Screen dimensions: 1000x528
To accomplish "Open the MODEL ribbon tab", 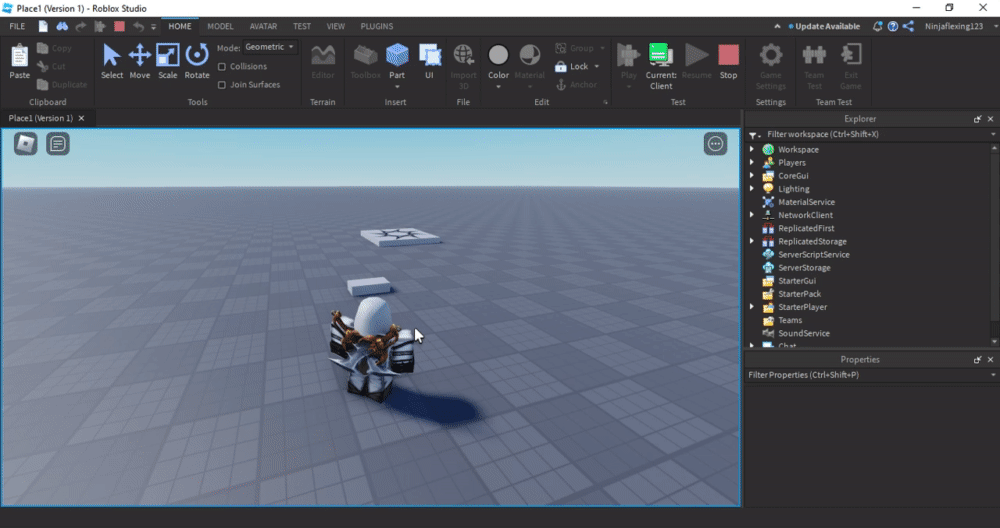I will [220, 26].
